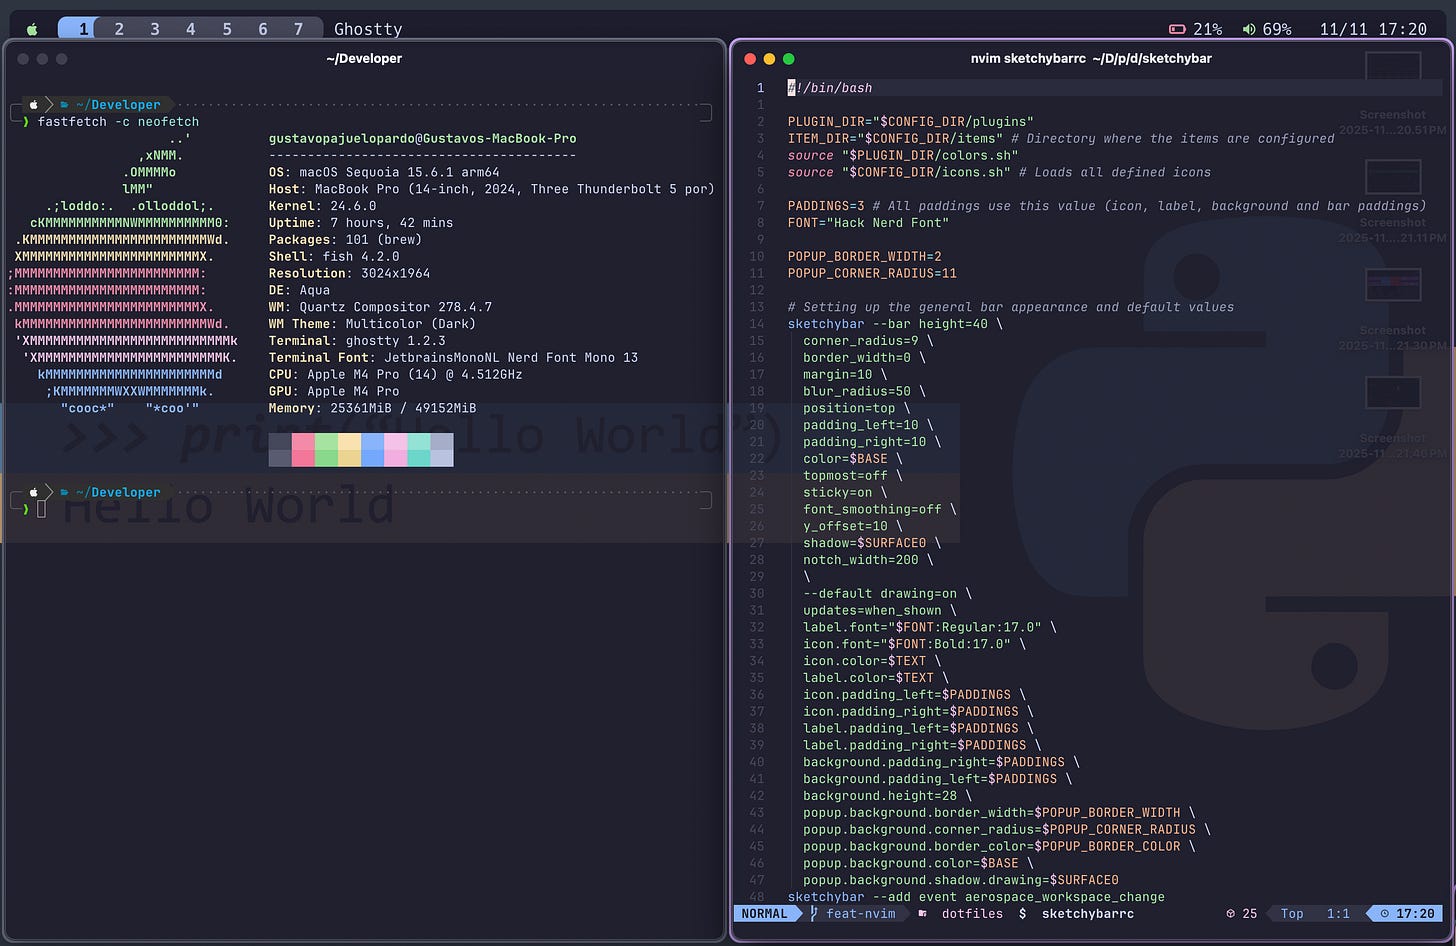Switch to workspace 3 in the top bar
Viewport: 1456px width, 946px height.
click(155, 29)
